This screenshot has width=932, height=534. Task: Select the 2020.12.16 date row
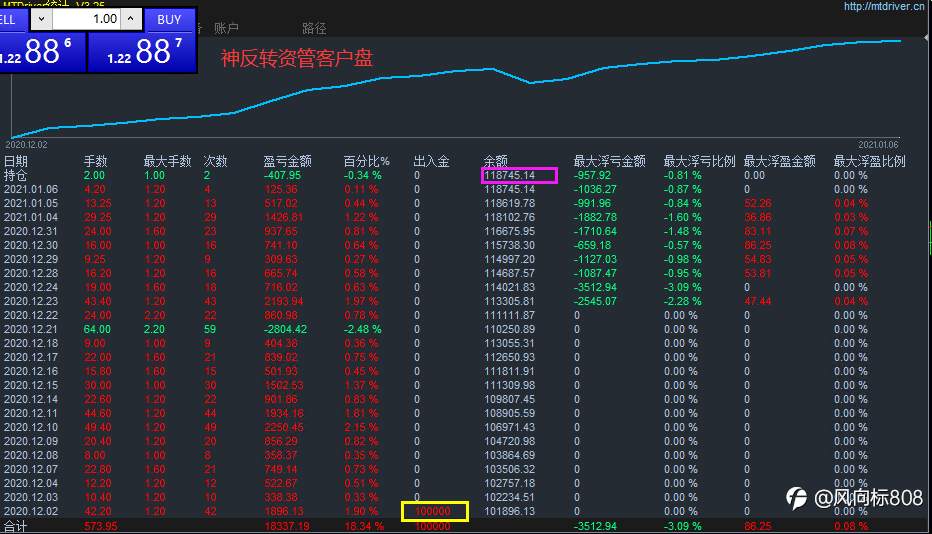(31, 372)
